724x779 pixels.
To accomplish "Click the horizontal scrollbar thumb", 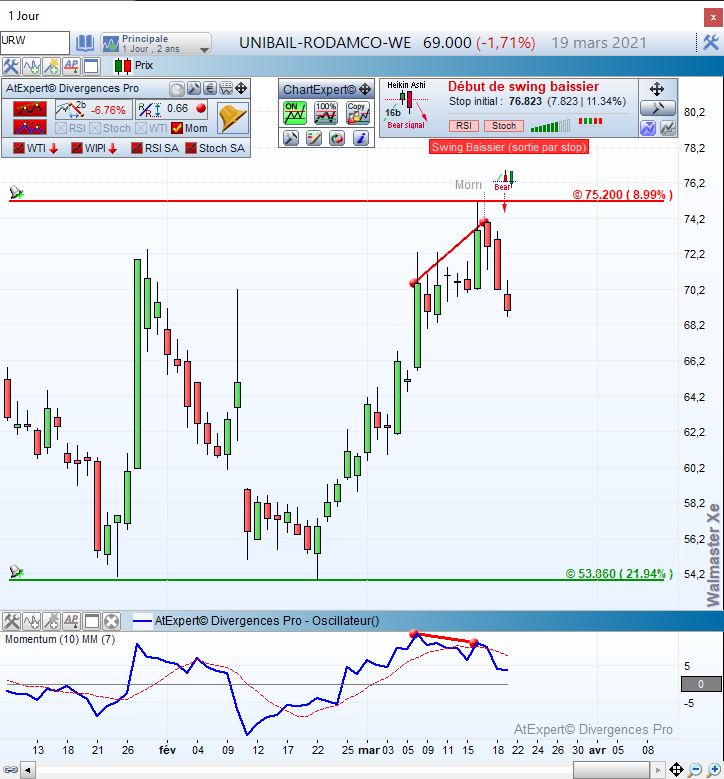I will click(x=611, y=771).
